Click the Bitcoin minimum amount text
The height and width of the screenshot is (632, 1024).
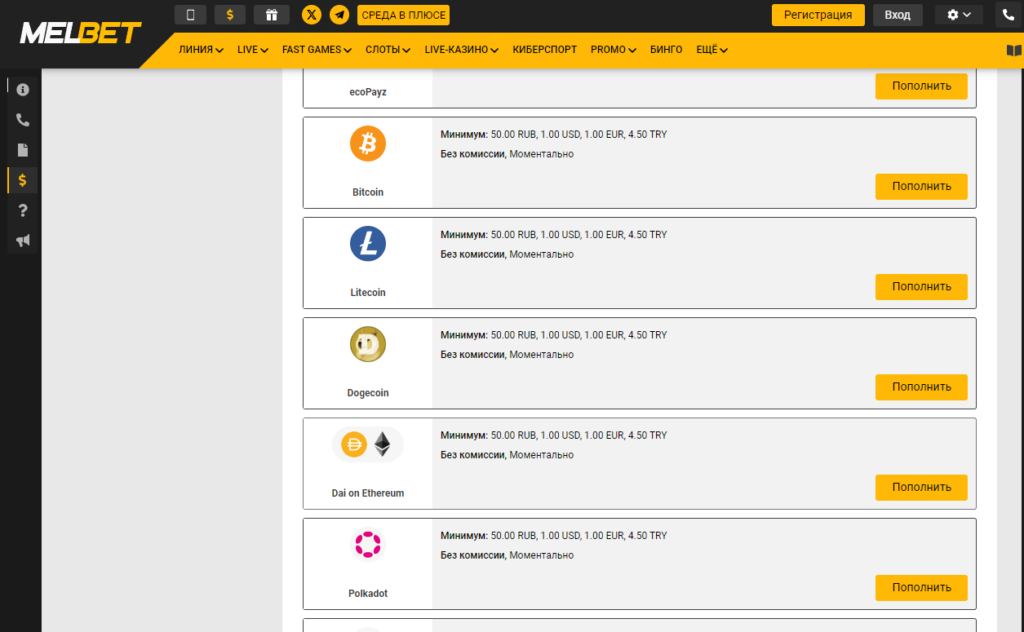[x=554, y=134]
